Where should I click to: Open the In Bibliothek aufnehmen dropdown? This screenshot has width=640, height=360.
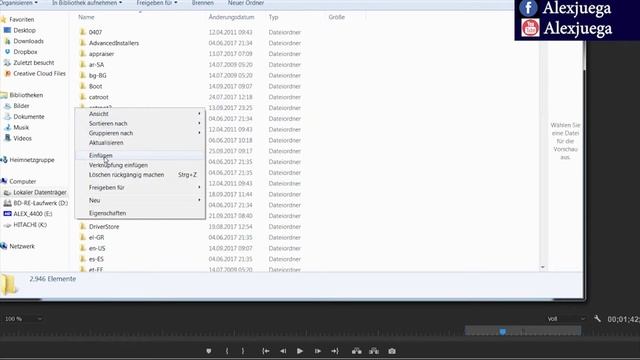pyautogui.click(x=87, y=3)
